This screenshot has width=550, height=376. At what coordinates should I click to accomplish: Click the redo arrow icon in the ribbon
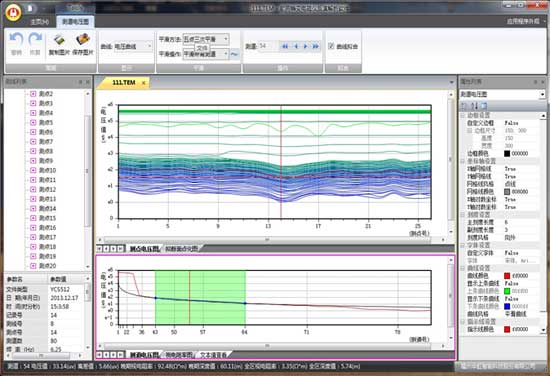coord(35,40)
